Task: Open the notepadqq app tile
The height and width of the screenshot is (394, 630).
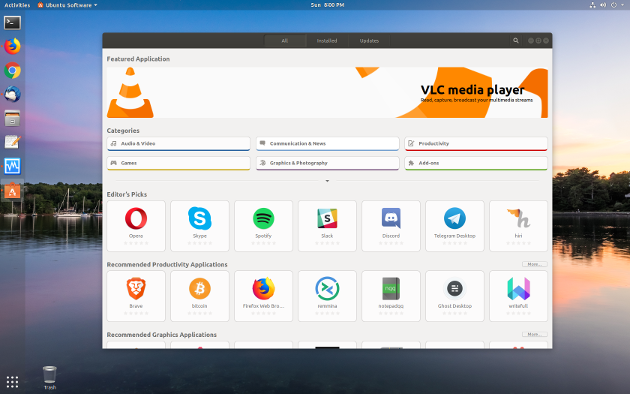Action: [391, 296]
